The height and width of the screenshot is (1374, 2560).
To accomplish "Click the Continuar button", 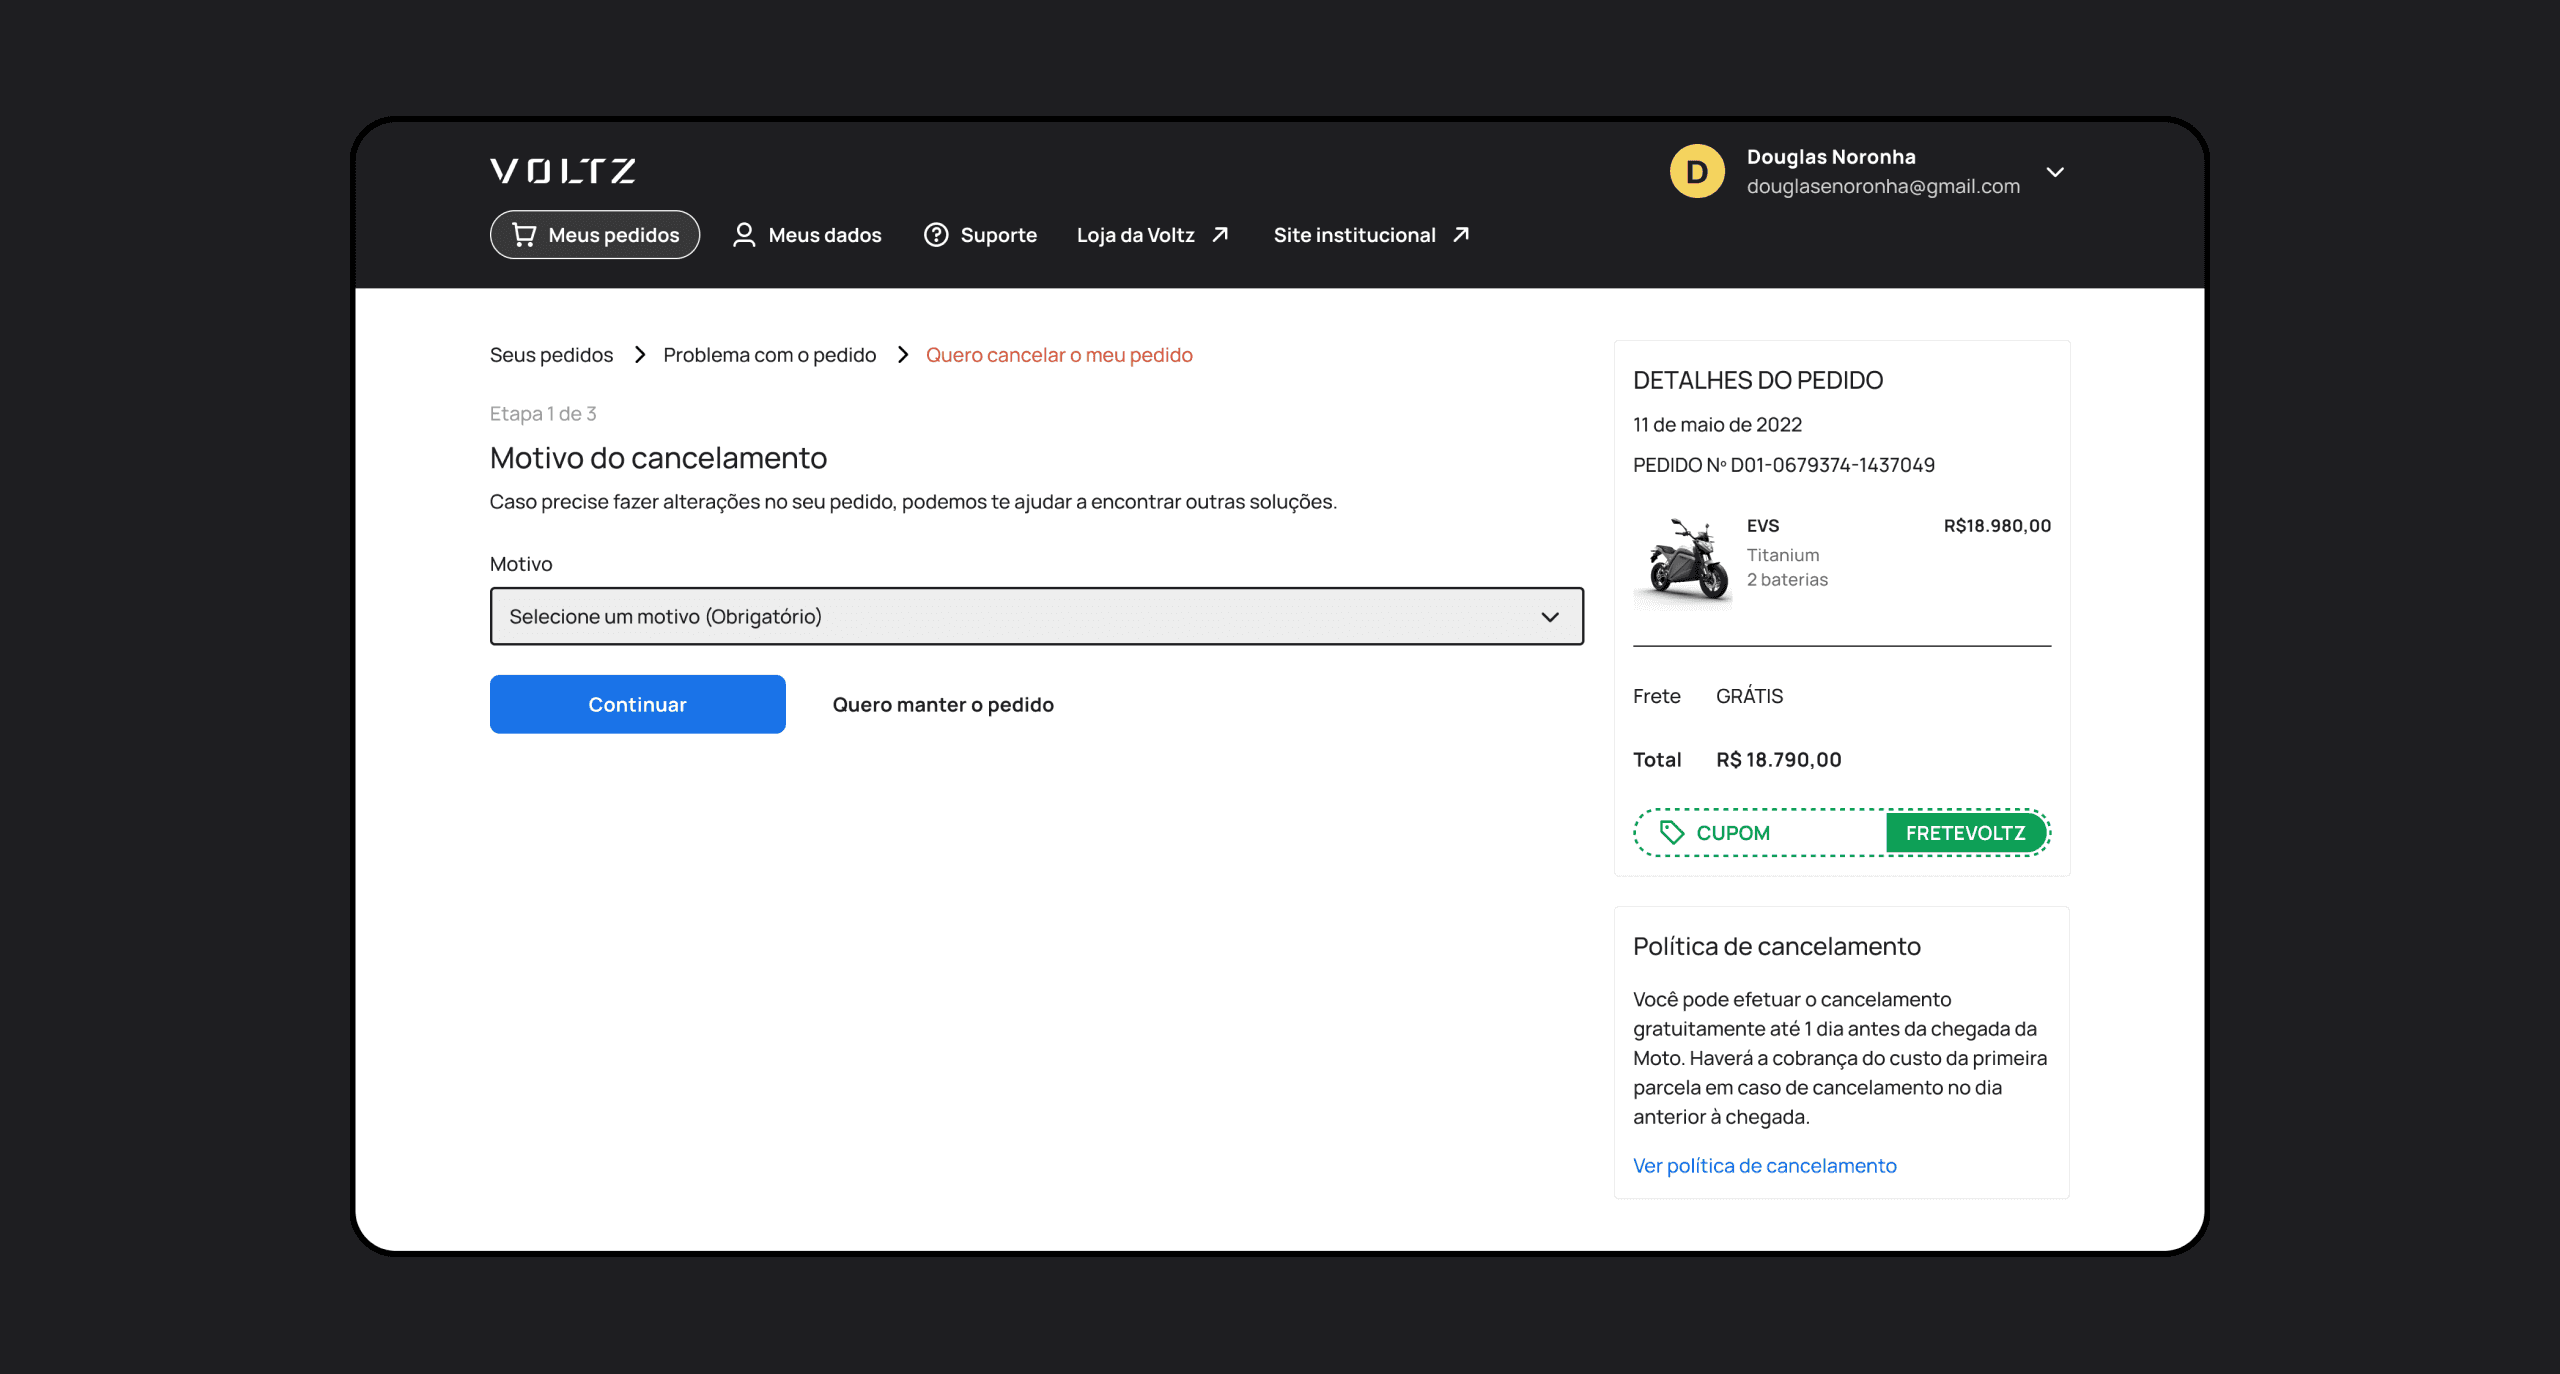I will (x=638, y=704).
